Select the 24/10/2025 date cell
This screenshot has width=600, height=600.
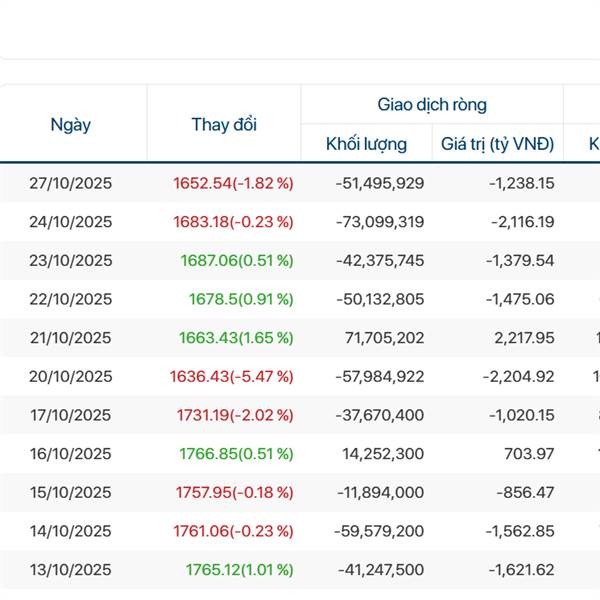71,222
